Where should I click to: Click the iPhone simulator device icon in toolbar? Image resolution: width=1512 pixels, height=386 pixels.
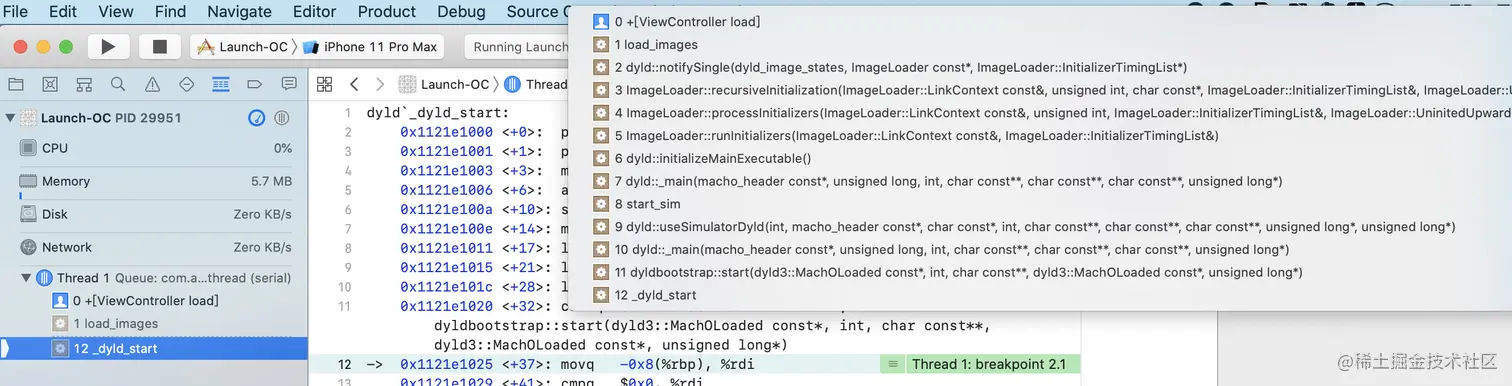310,47
